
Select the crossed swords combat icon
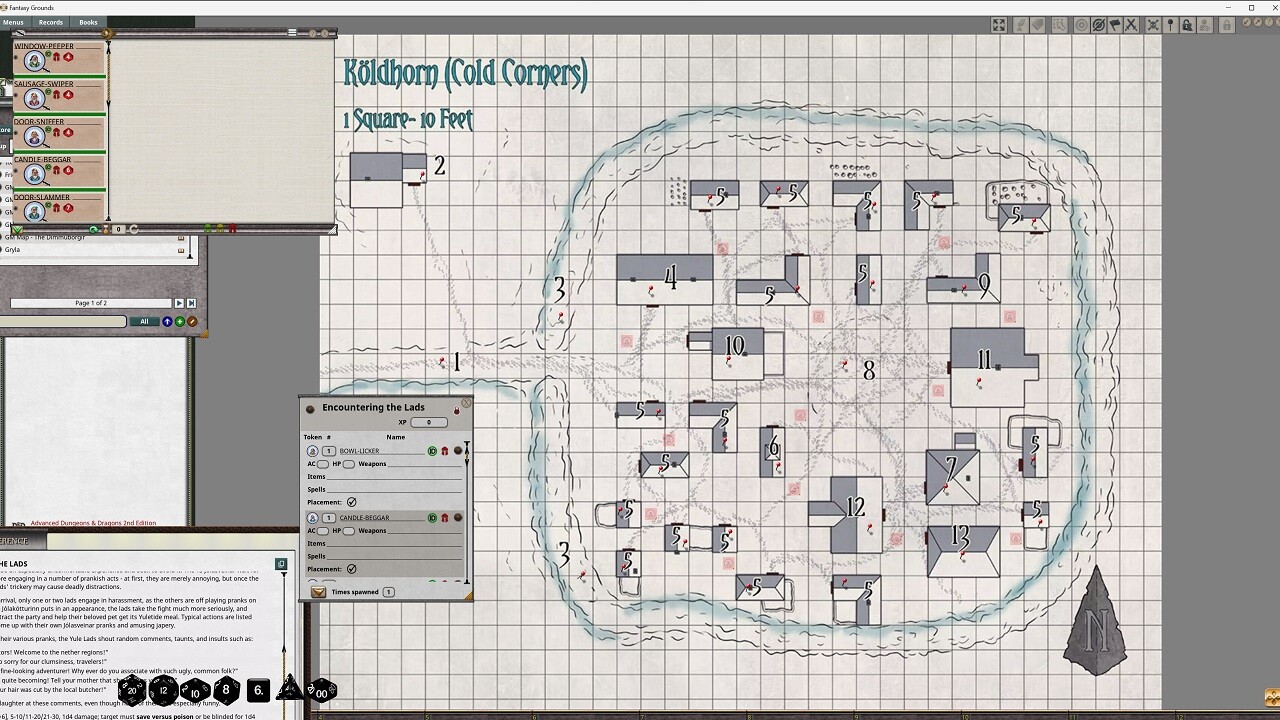pos(1131,25)
